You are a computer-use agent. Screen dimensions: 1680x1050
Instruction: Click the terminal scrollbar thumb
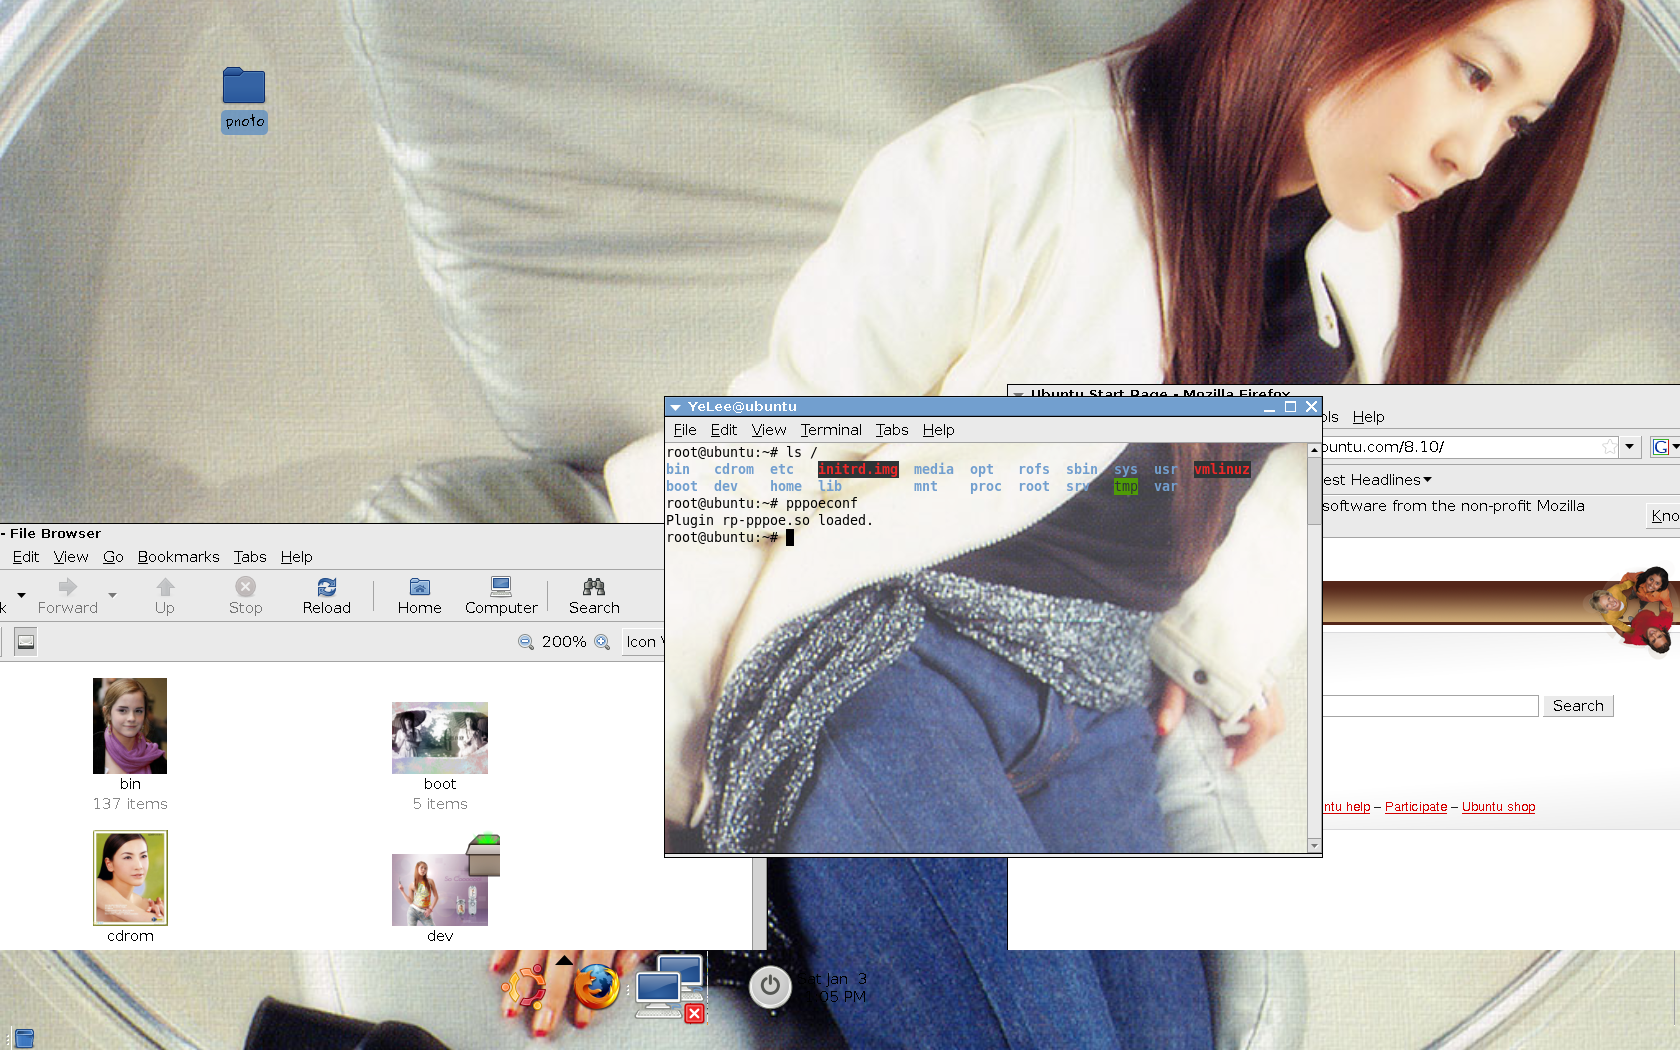(1314, 491)
